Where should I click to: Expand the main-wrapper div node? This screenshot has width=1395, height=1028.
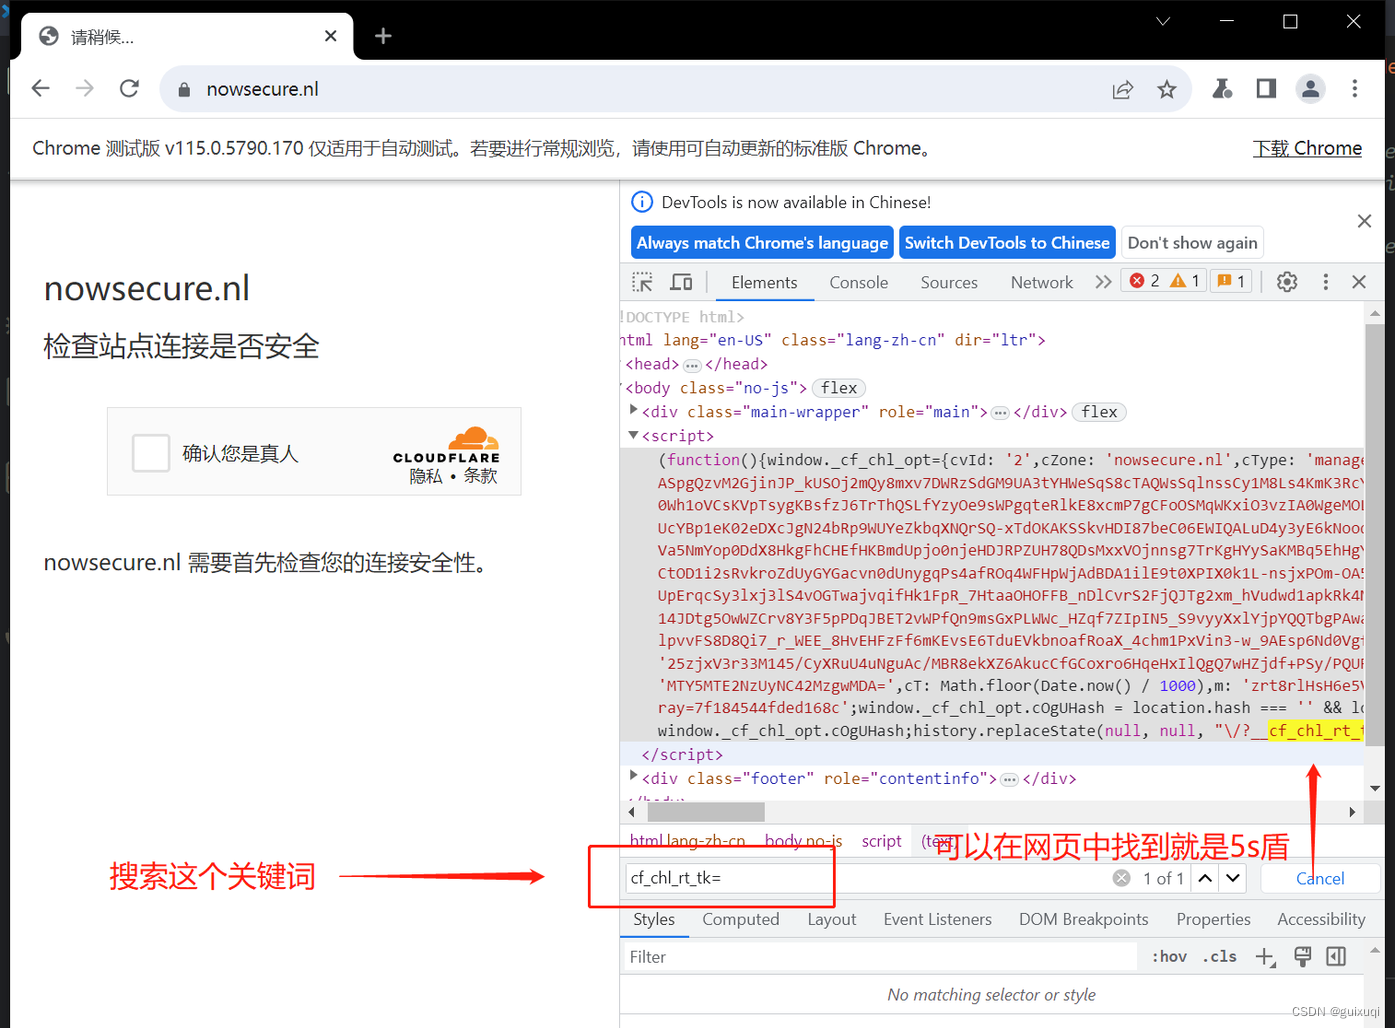633,410
